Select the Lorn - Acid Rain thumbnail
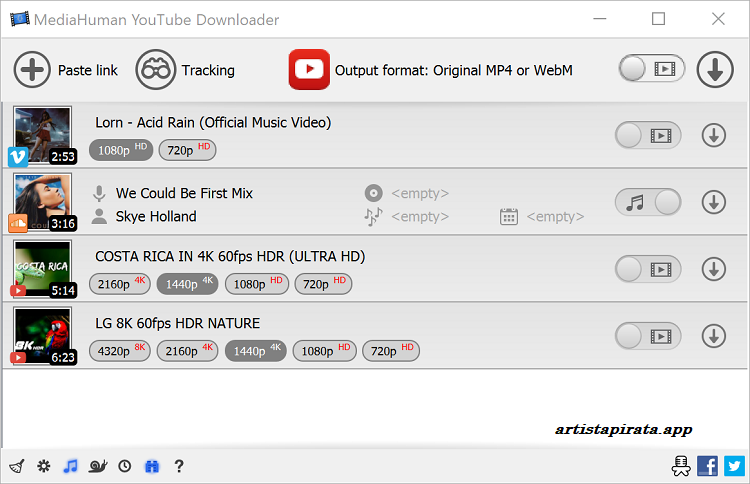750x484 pixels. click(43, 135)
